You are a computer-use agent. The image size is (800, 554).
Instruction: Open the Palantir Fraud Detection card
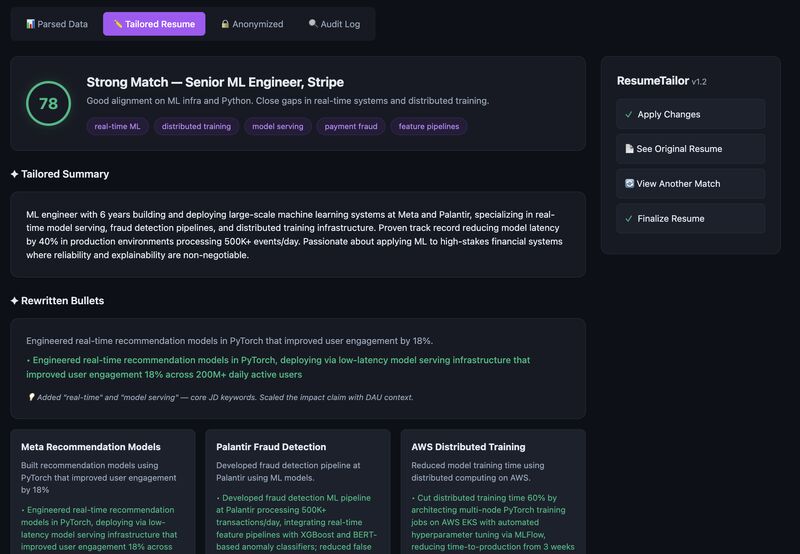pyautogui.click(x=297, y=490)
